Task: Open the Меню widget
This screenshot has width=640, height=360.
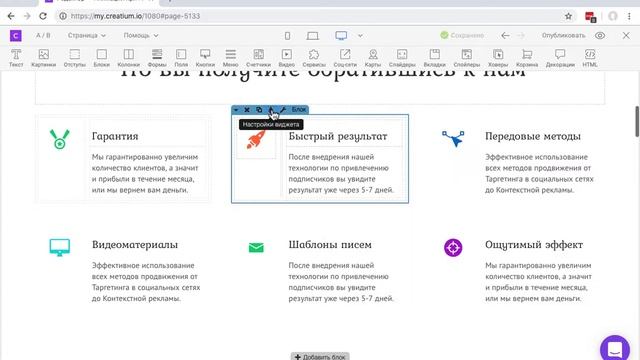Action: click(x=231, y=58)
